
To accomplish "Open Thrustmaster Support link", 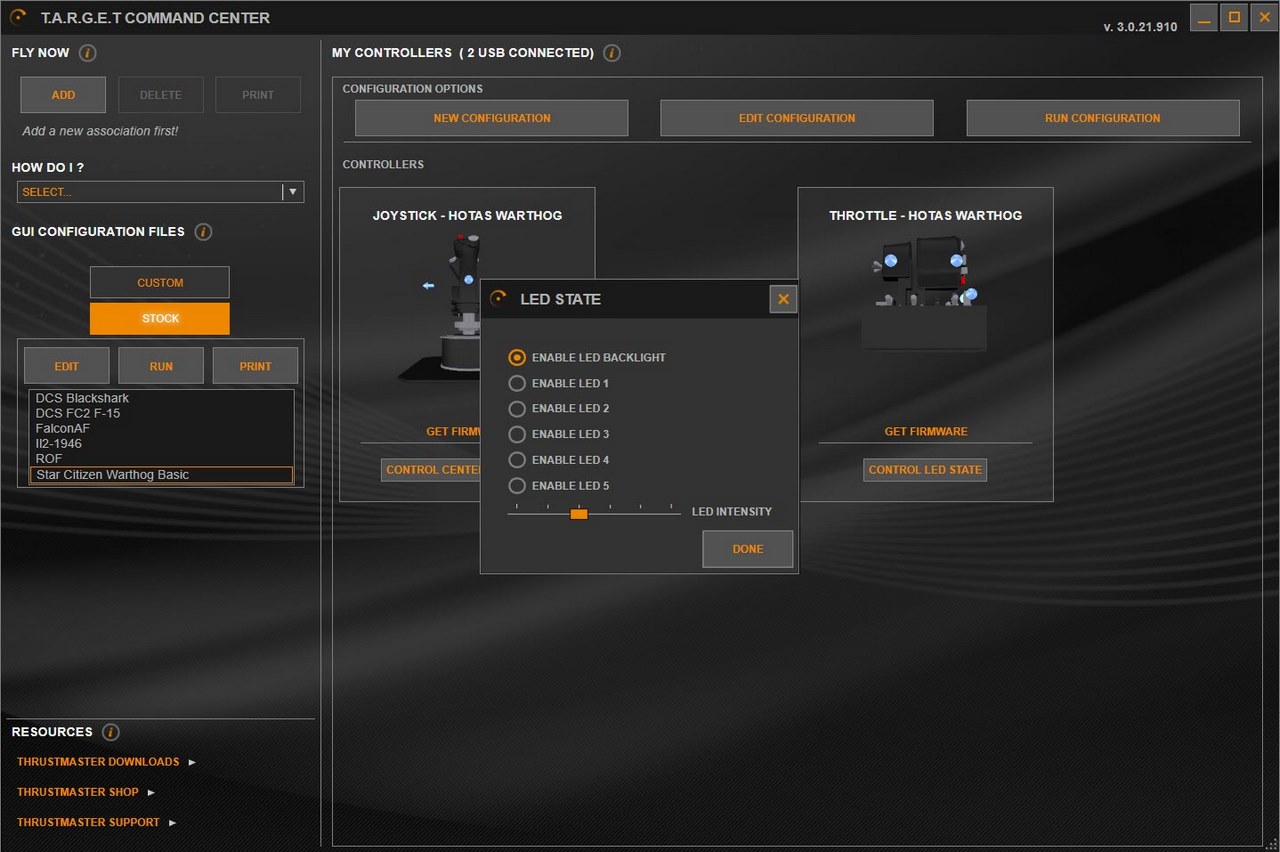I will [88, 822].
